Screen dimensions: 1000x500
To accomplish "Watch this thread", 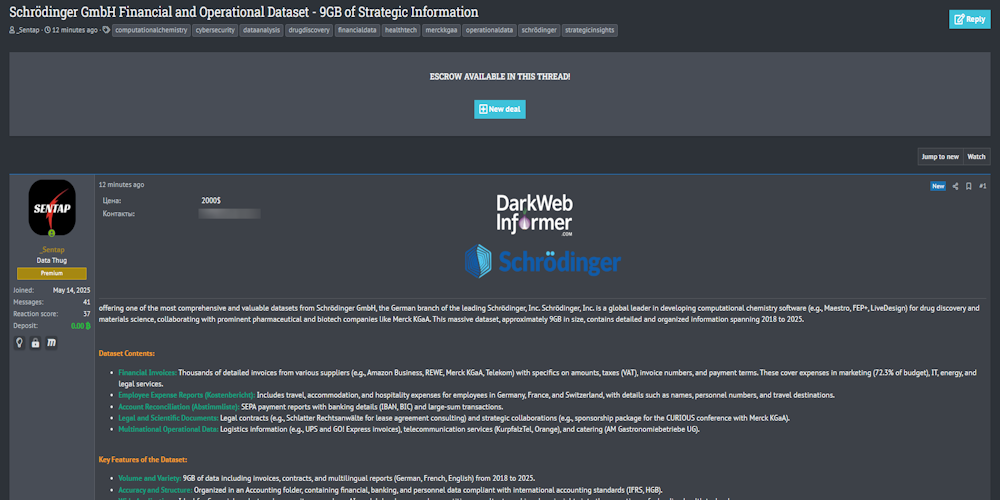I will click(x=976, y=156).
